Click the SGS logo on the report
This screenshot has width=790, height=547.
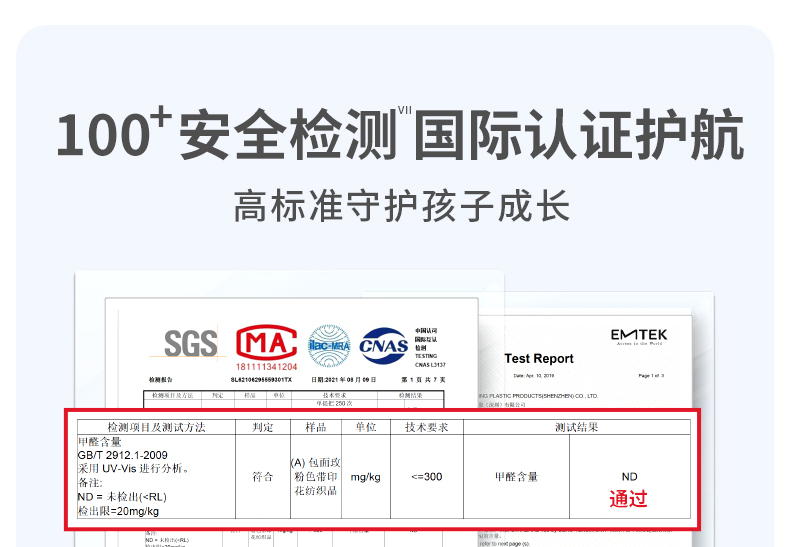[x=190, y=344]
